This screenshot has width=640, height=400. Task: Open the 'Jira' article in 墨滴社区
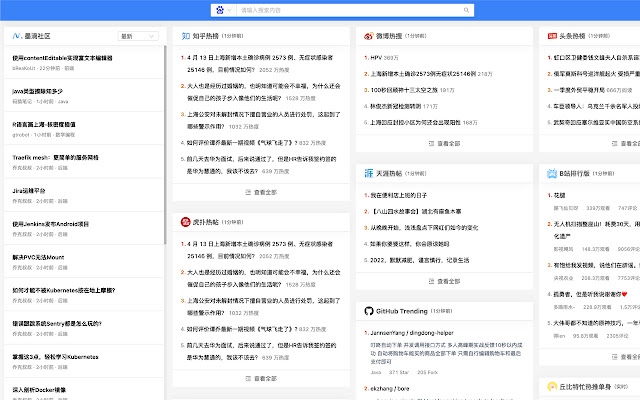click(29, 191)
